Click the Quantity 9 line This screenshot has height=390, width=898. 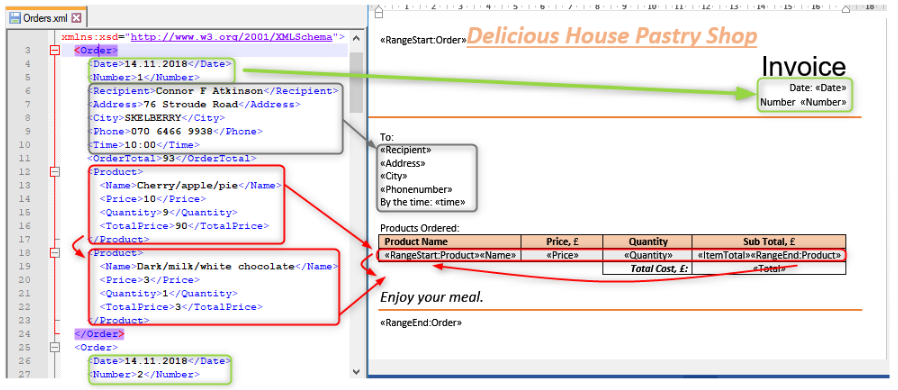click(168, 212)
